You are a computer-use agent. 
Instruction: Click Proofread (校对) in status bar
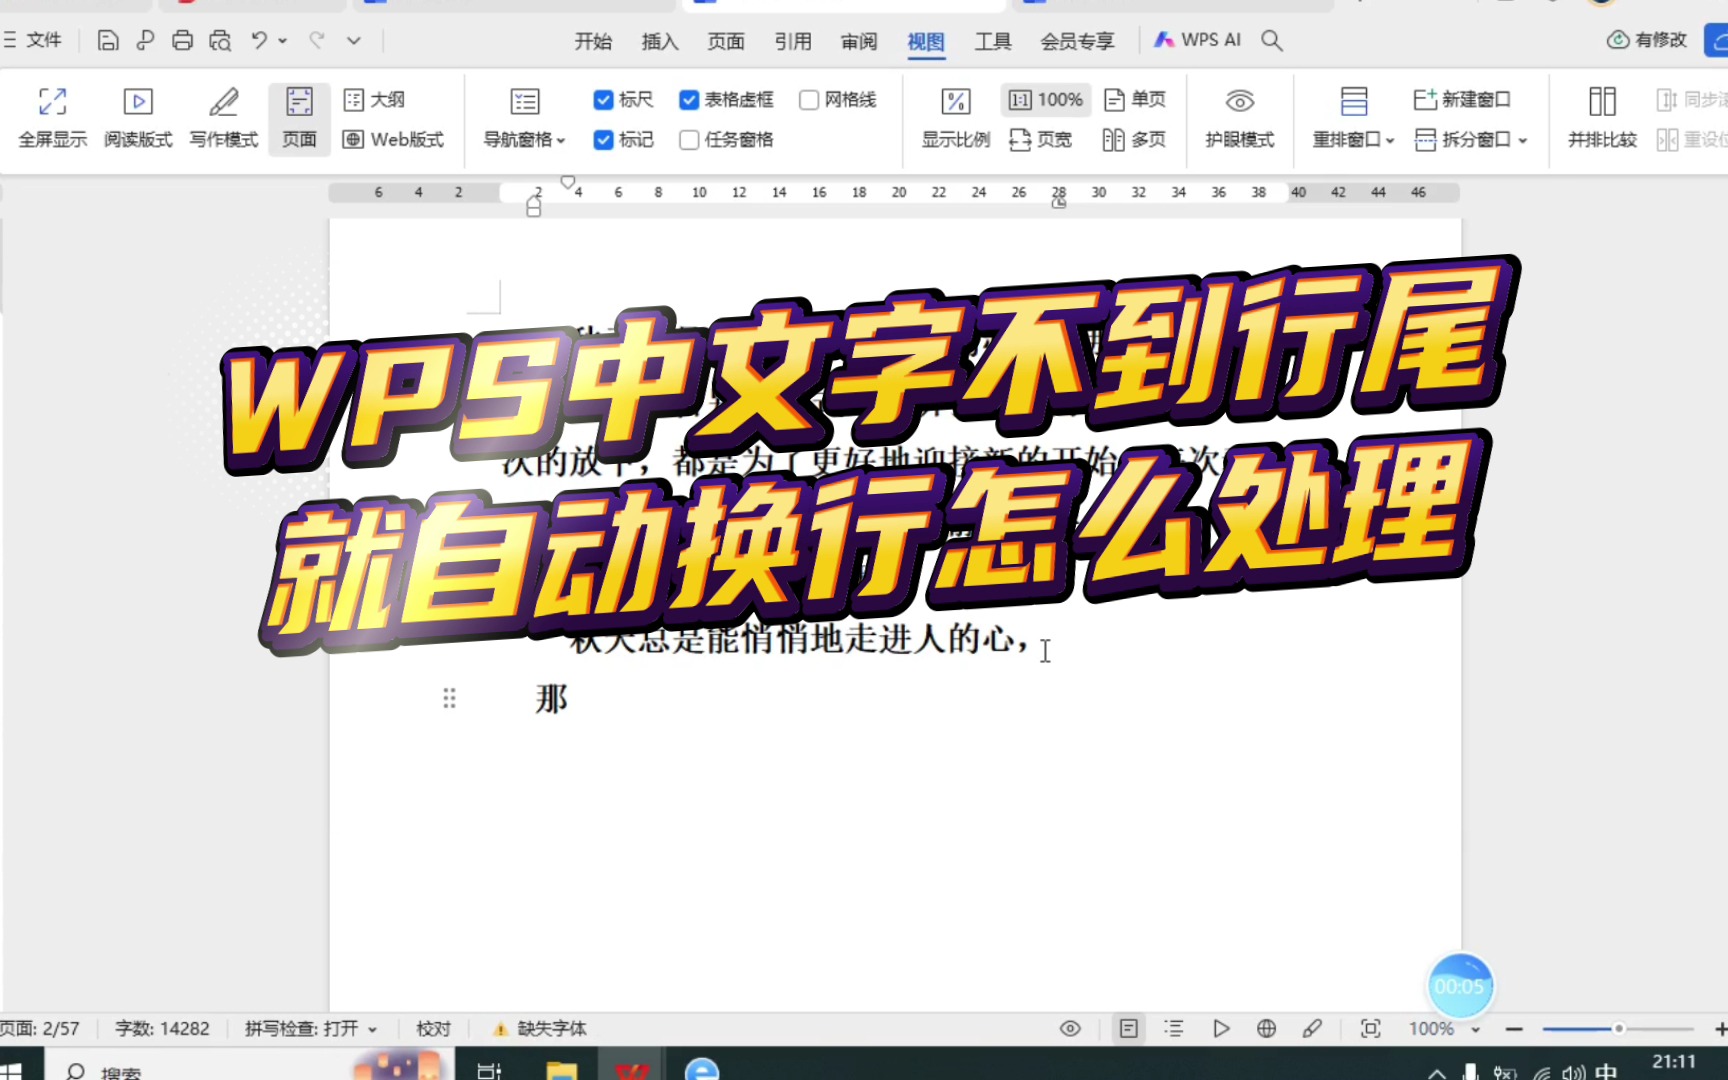tap(434, 1028)
